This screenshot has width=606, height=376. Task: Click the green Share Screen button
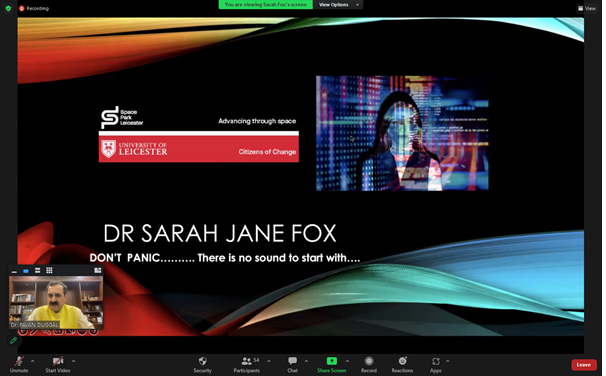(x=332, y=364)
